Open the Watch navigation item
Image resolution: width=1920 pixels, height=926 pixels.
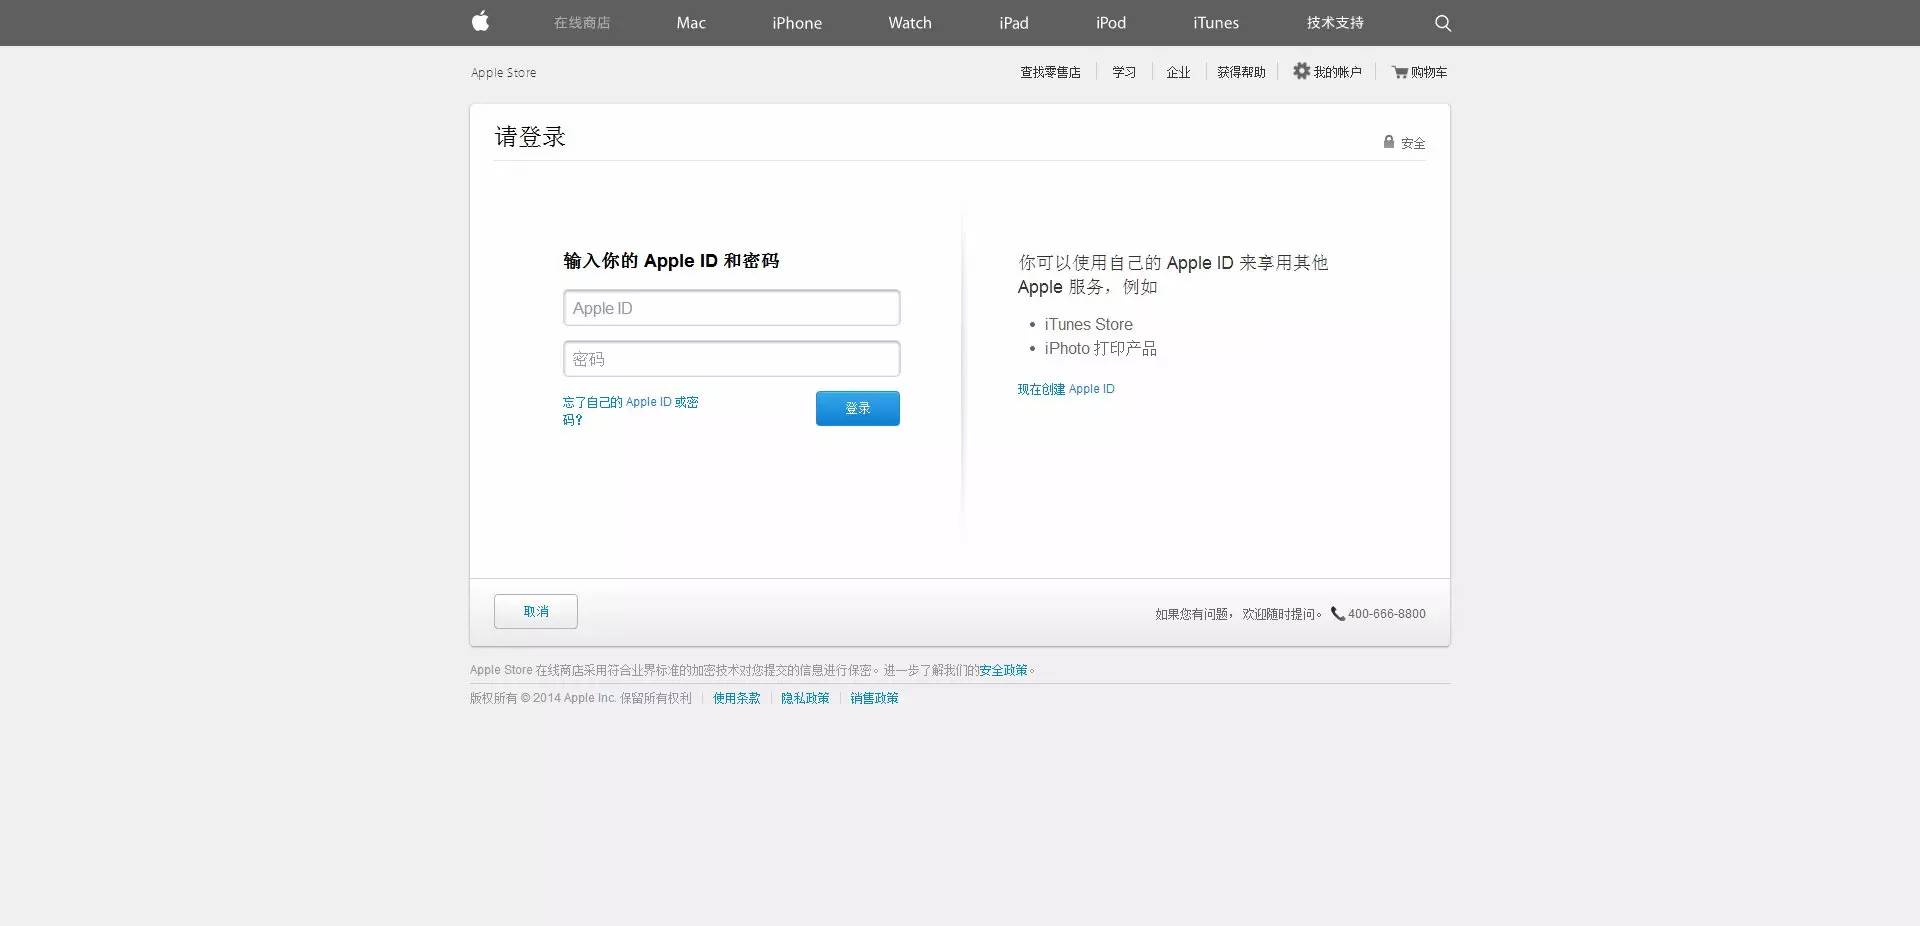pos(909,23)
